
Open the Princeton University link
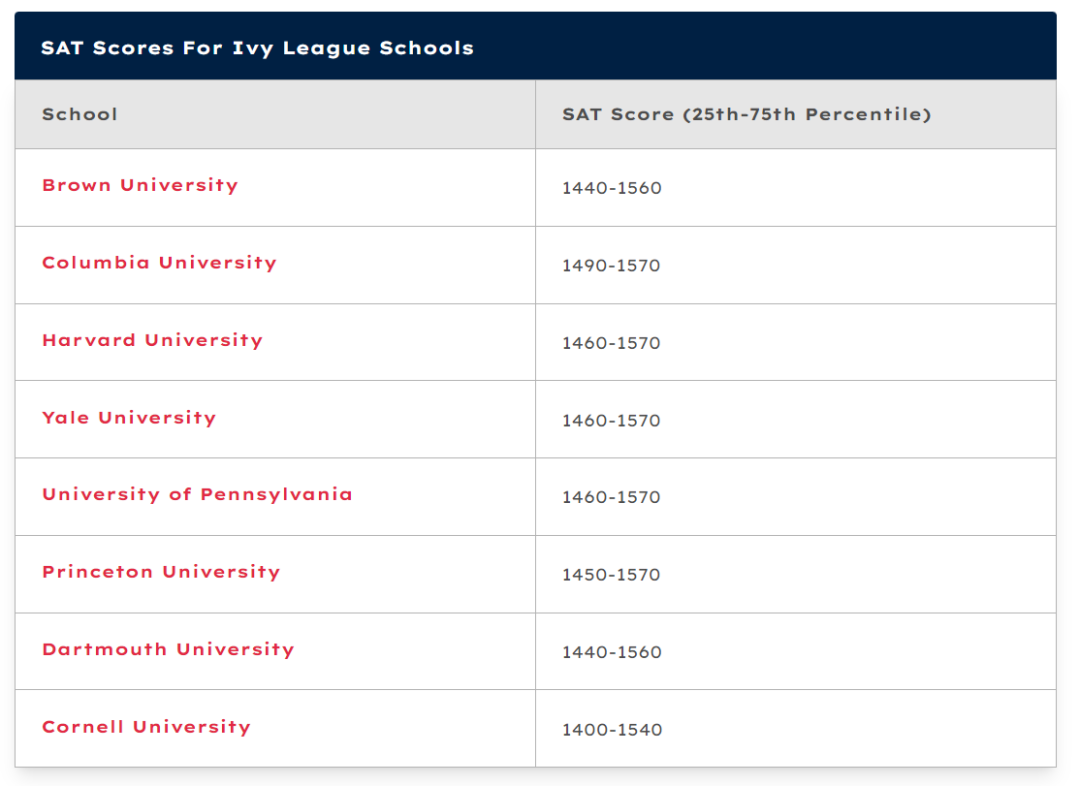[161, 572]
